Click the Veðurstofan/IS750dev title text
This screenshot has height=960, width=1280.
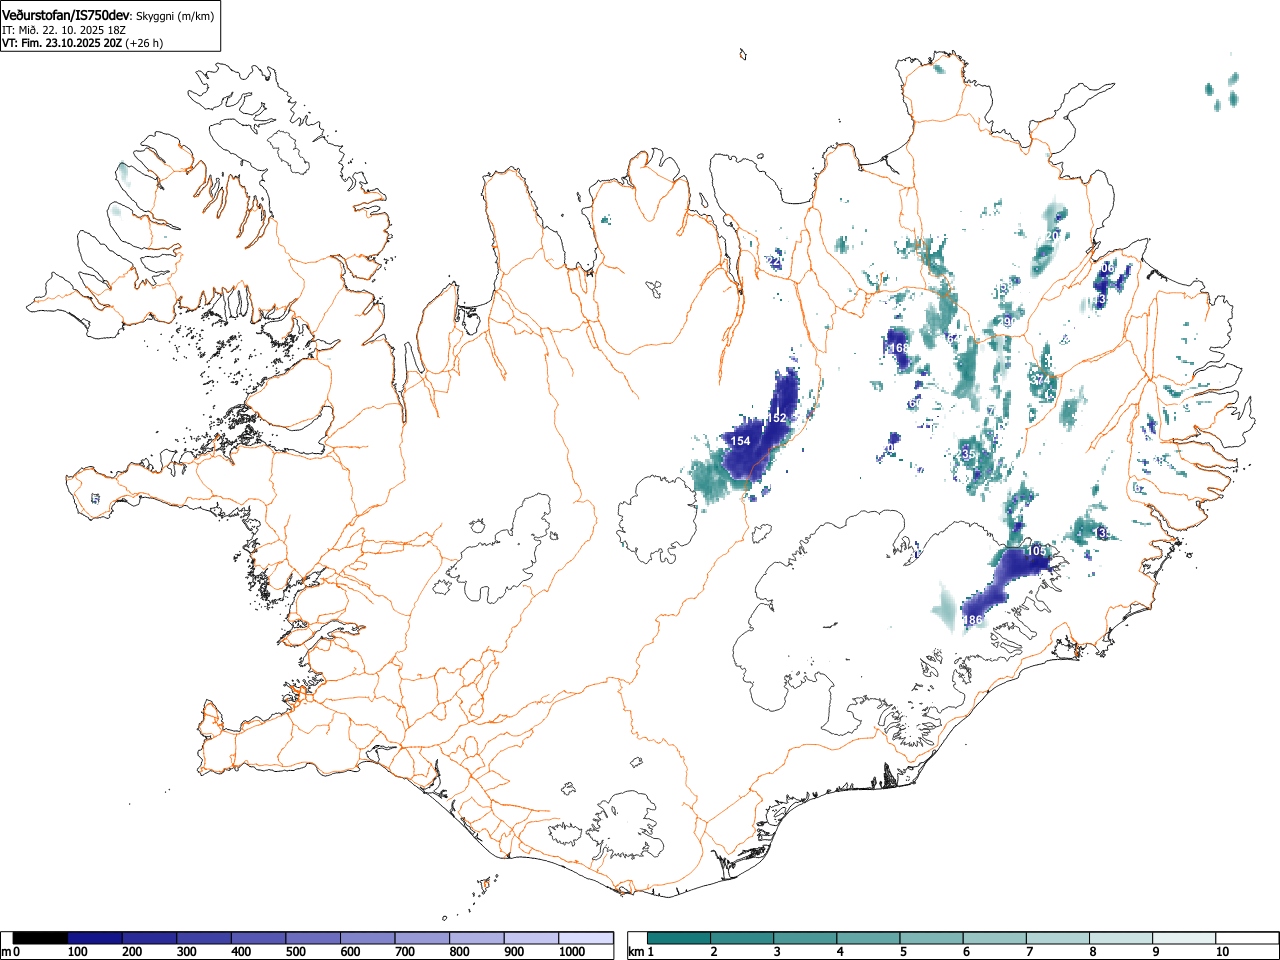click(67, 15)
